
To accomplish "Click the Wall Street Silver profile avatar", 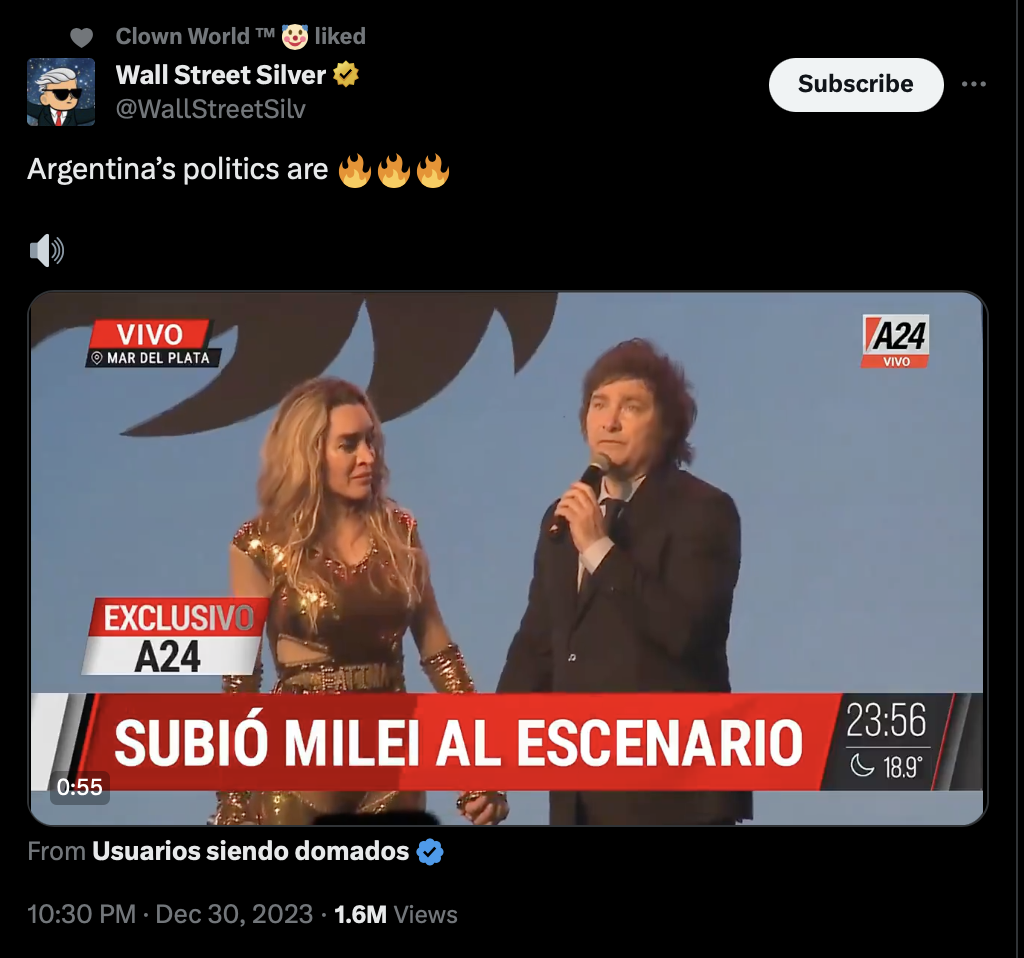I will 61,91.
